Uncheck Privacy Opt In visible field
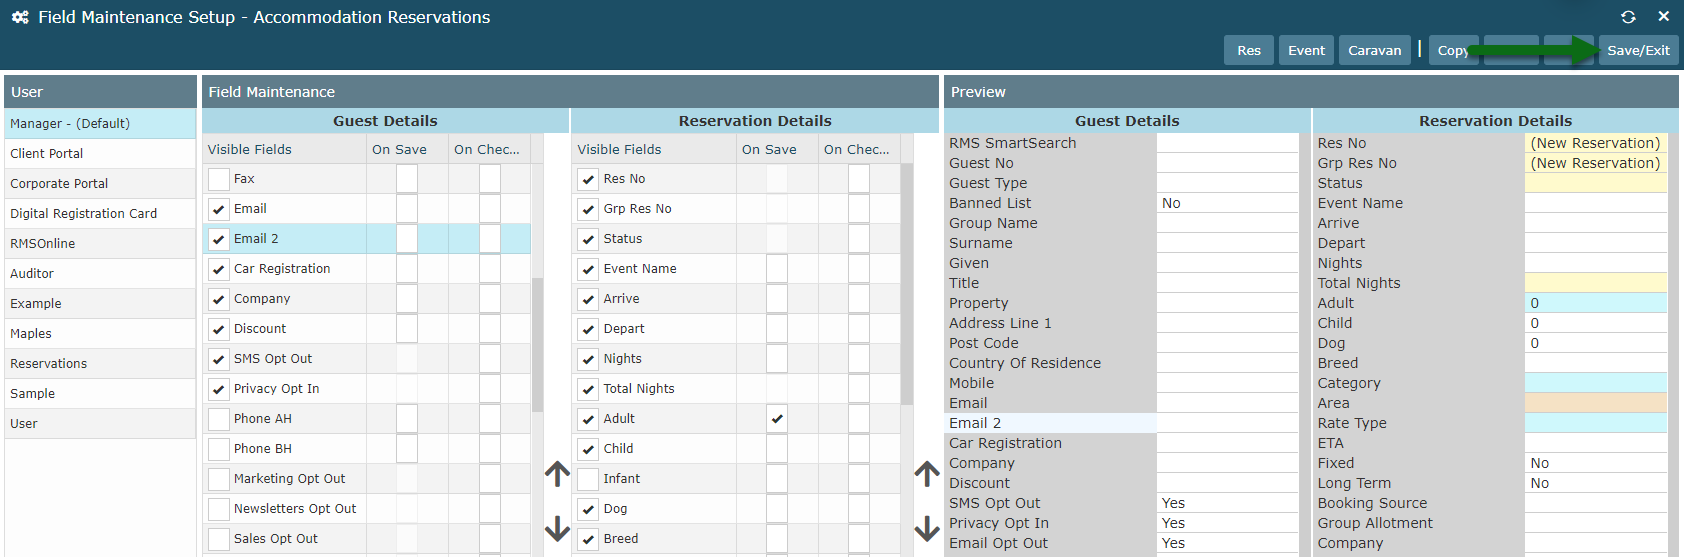This screenshot has width=1684, height=557. click(x=219, y=389)
